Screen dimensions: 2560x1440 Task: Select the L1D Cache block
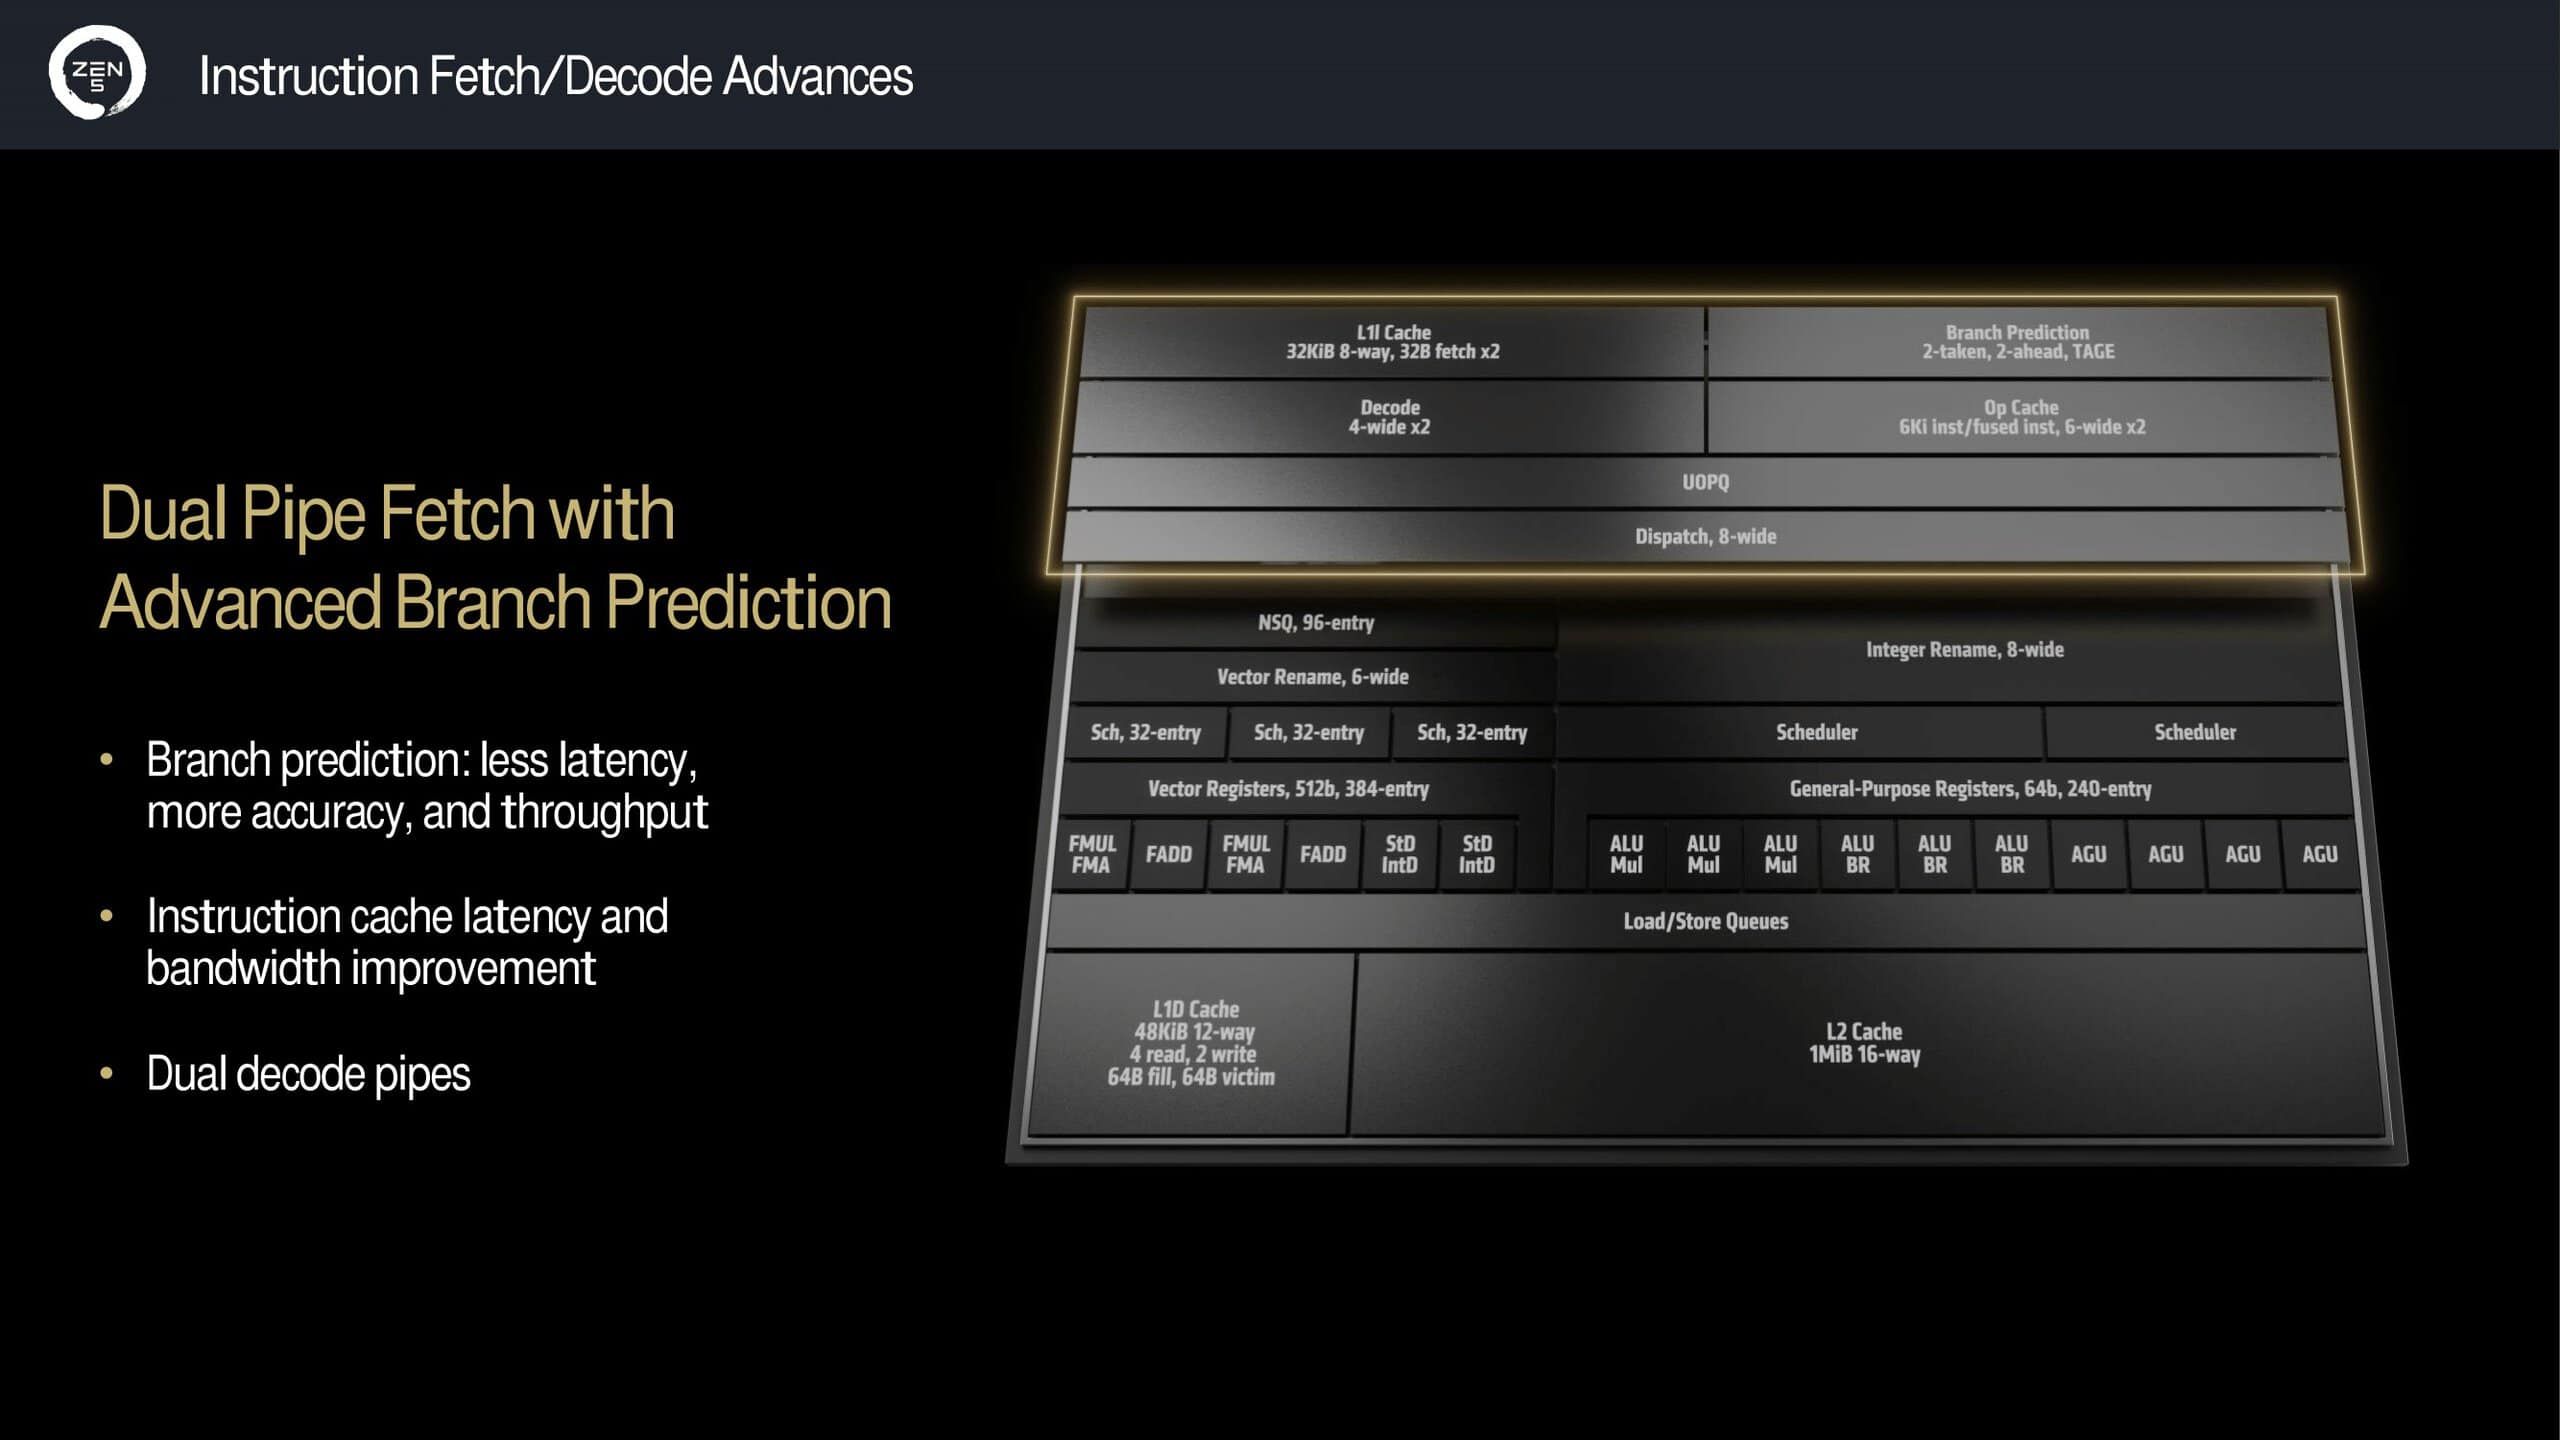pyautogui.click(x=1192, y=1043)
